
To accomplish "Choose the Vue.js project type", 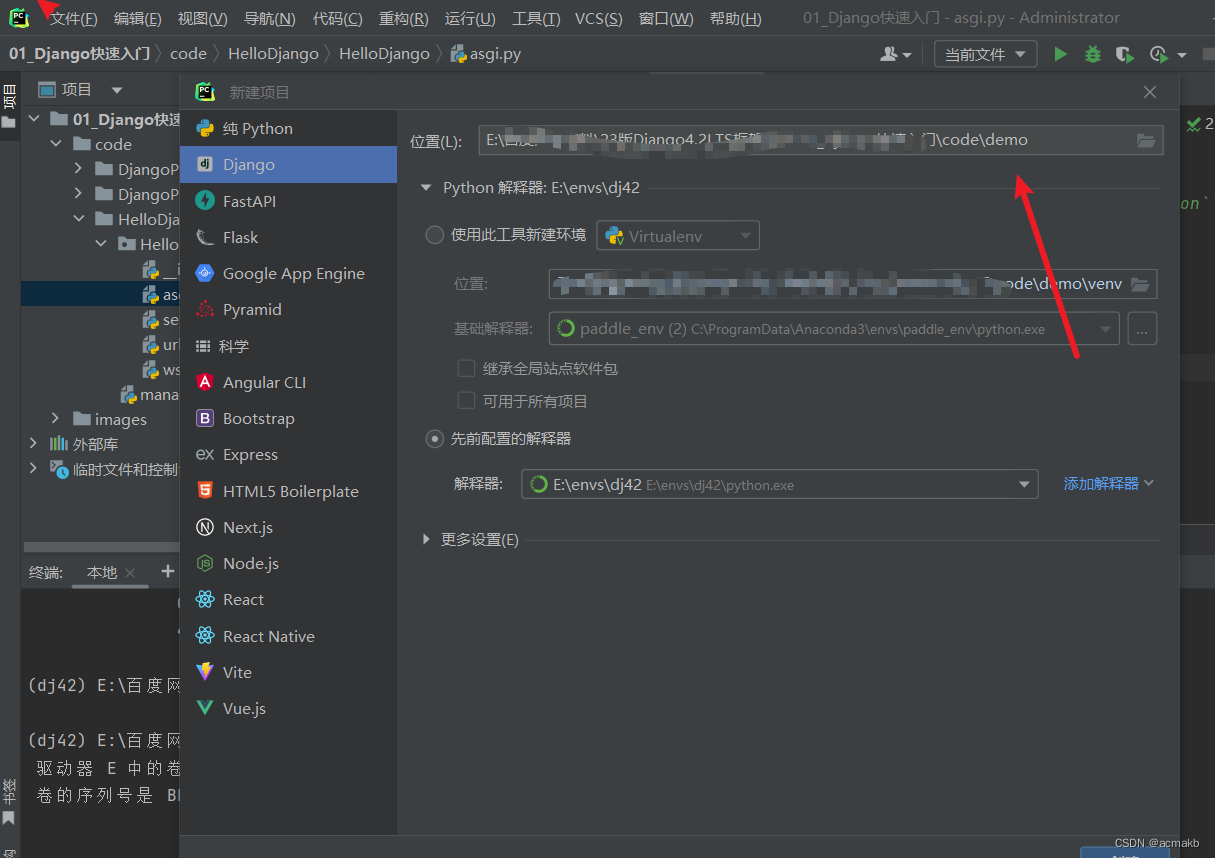I will pyautogui.click(x=288, y=708).
